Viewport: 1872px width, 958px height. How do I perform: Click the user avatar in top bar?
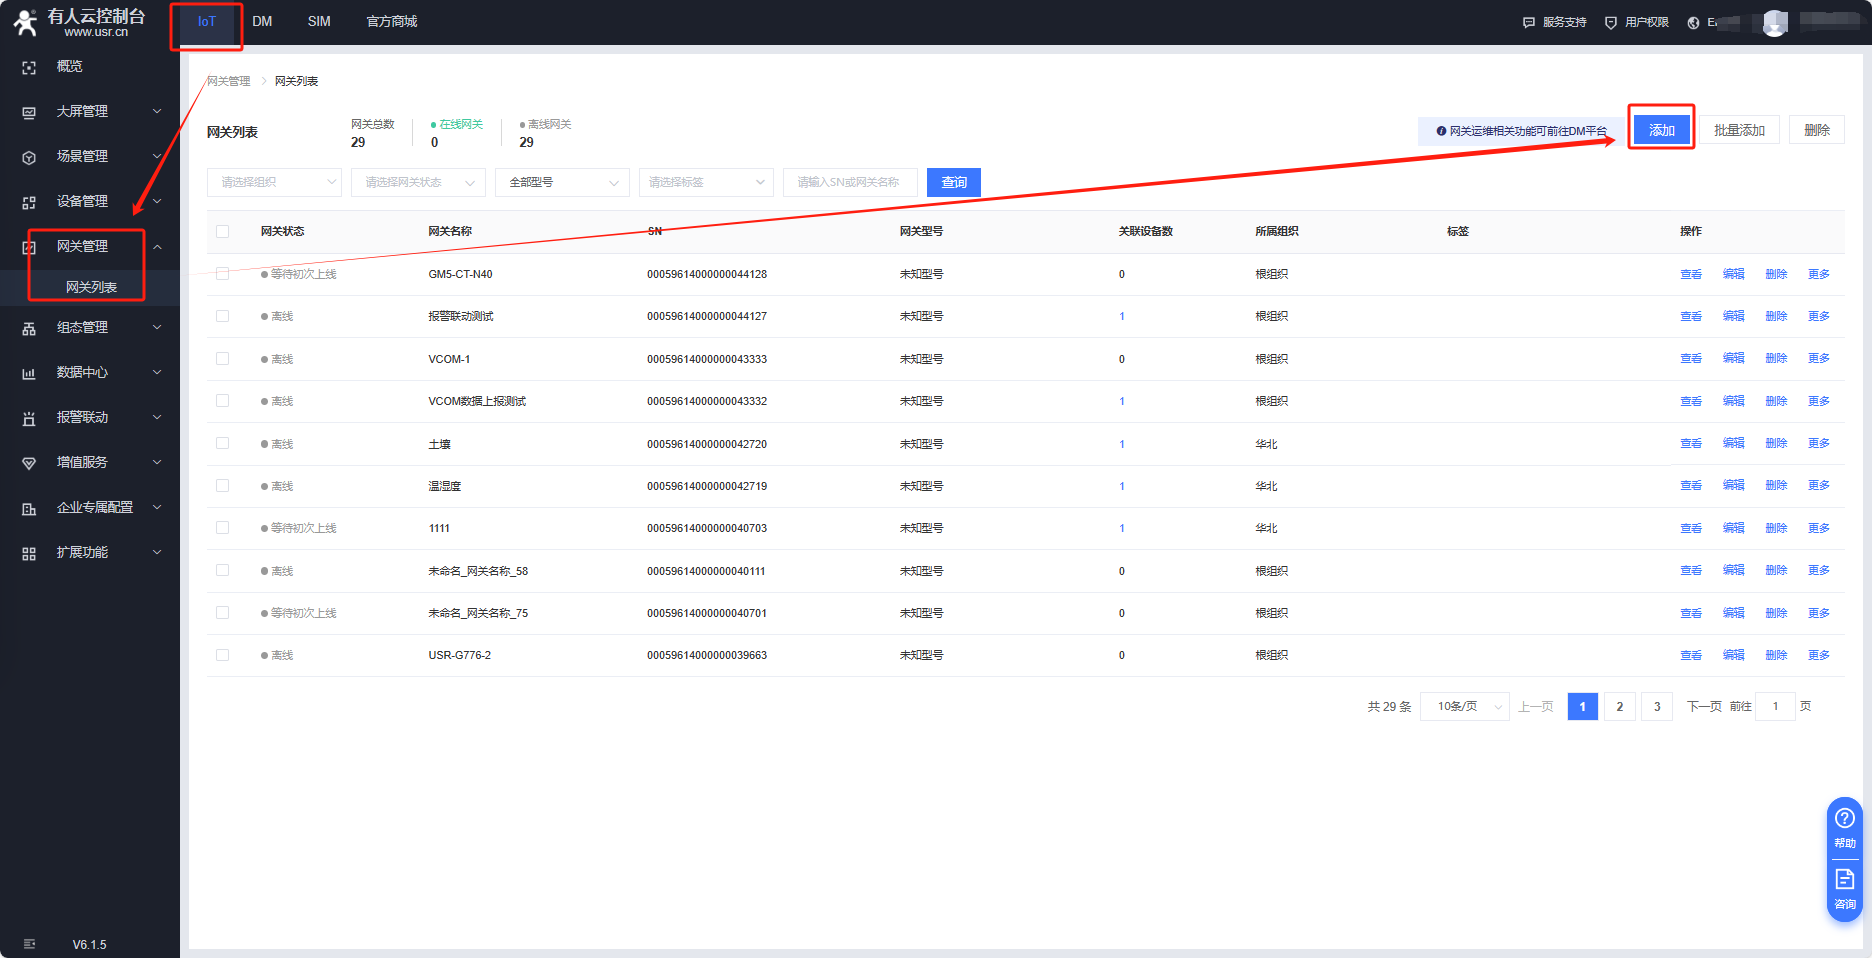(1775, 23)
